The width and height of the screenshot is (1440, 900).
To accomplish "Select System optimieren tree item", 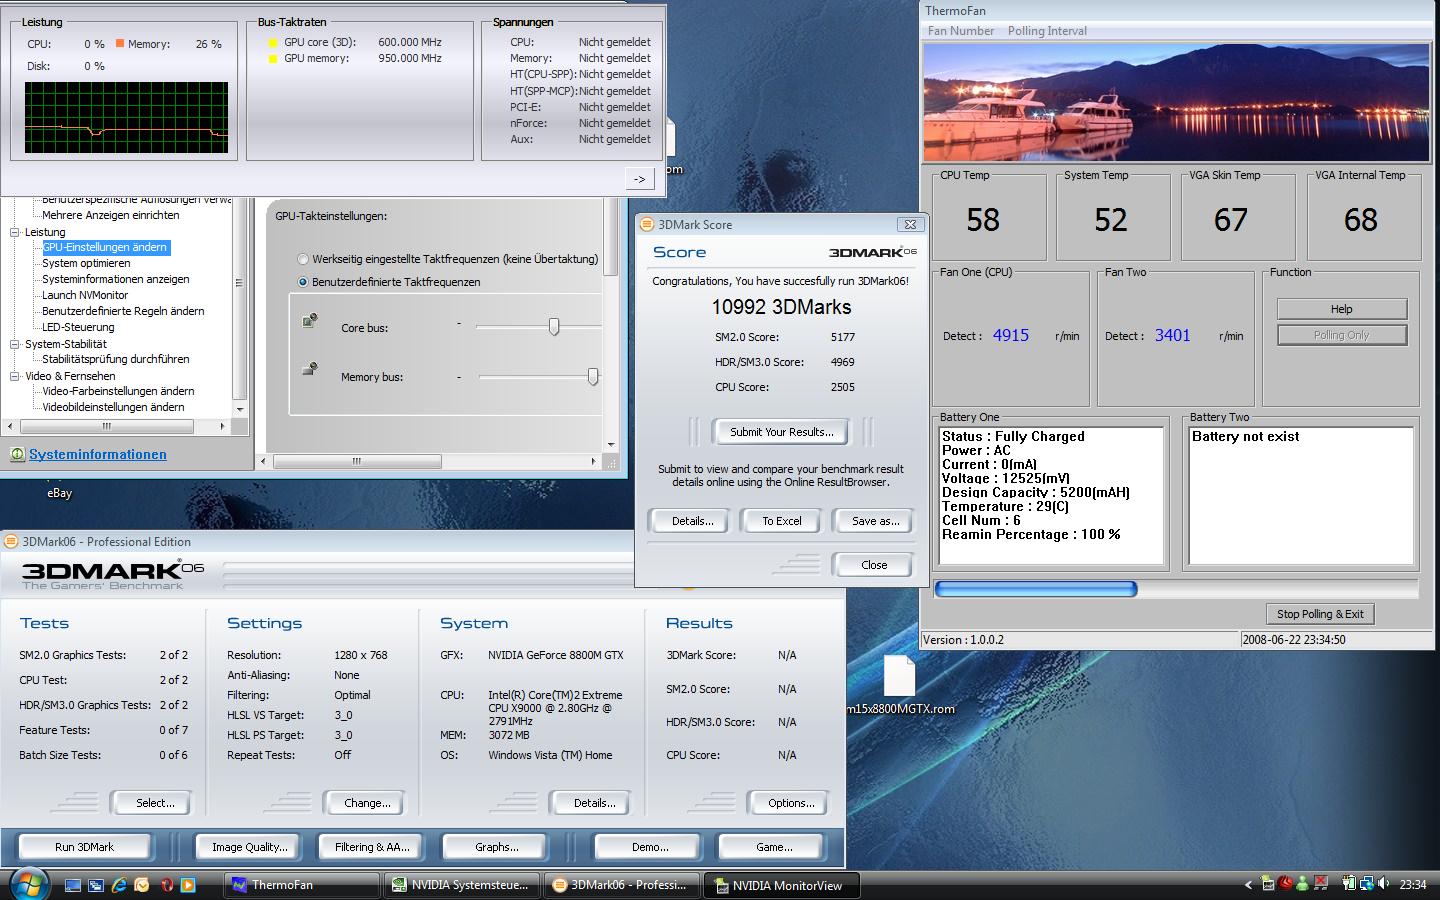I will (86, 263).
